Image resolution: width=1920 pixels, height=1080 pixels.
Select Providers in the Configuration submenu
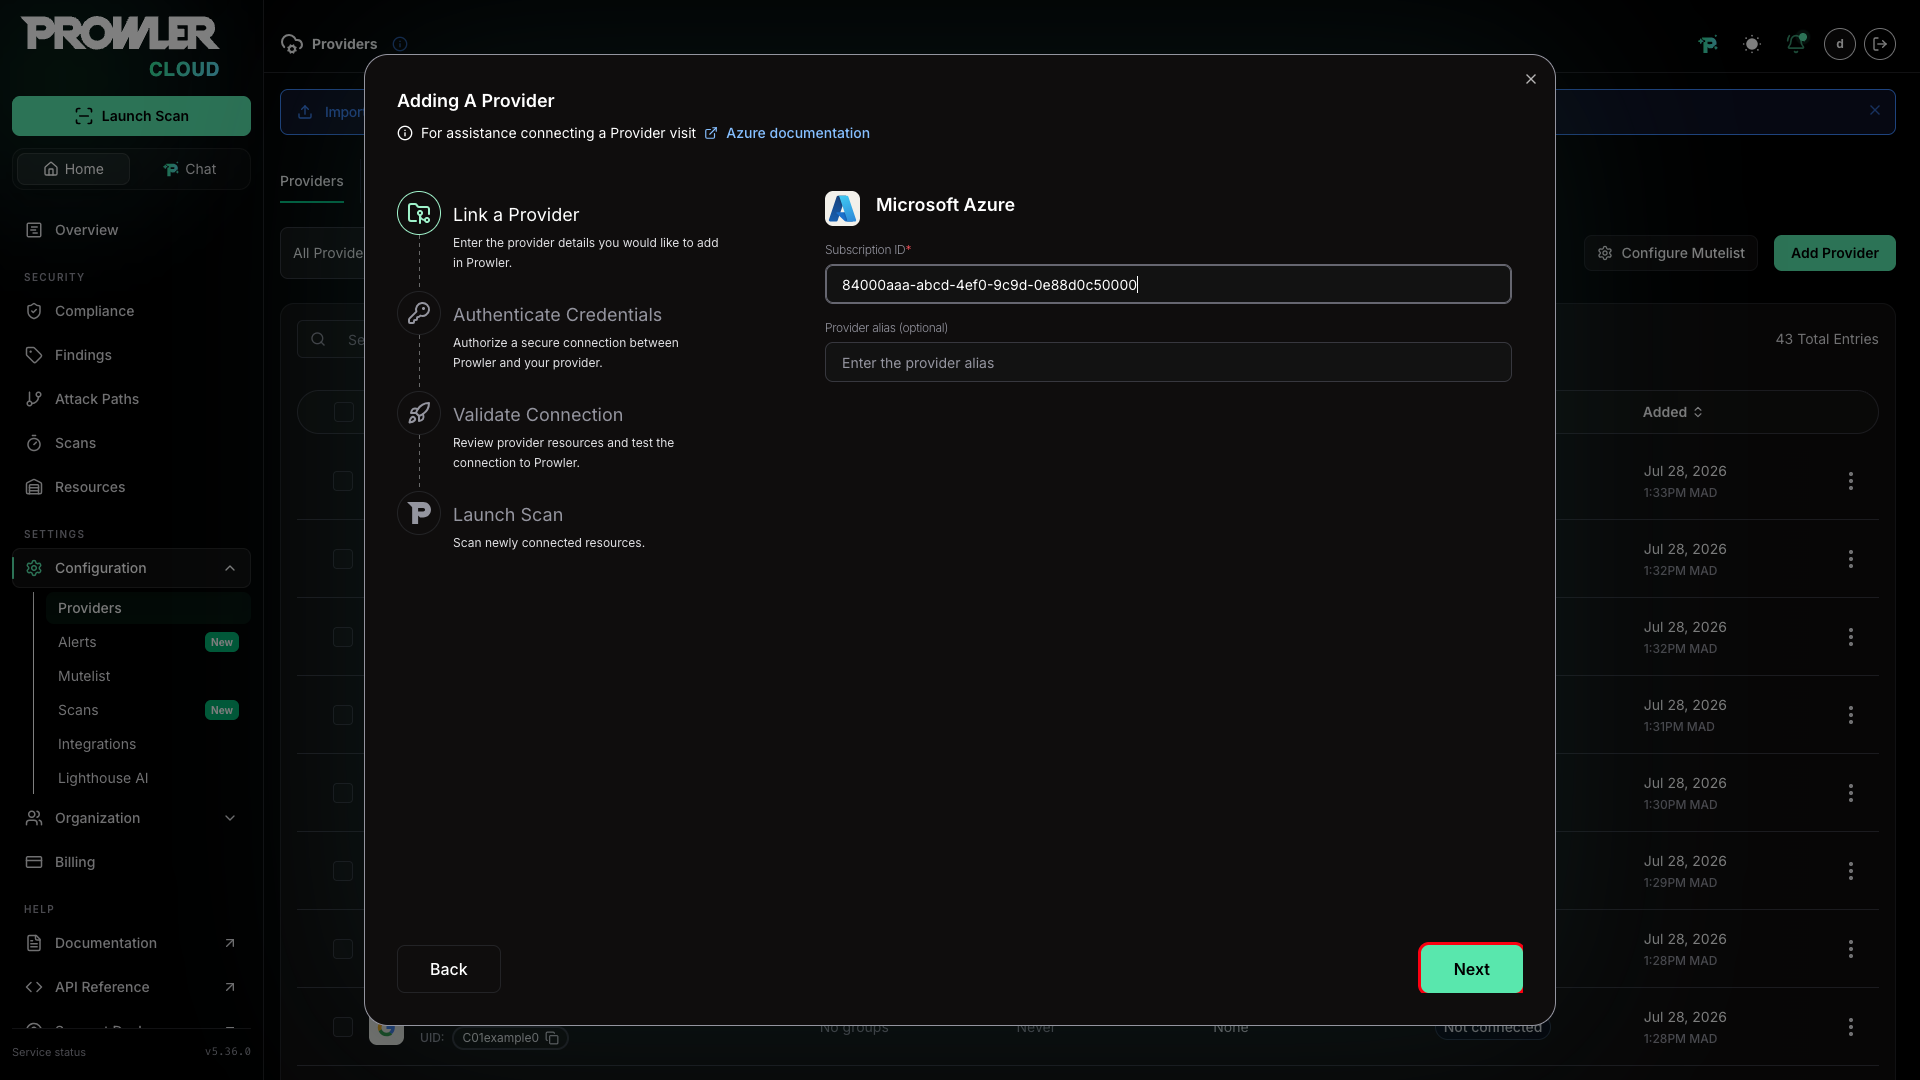[148, 608]
